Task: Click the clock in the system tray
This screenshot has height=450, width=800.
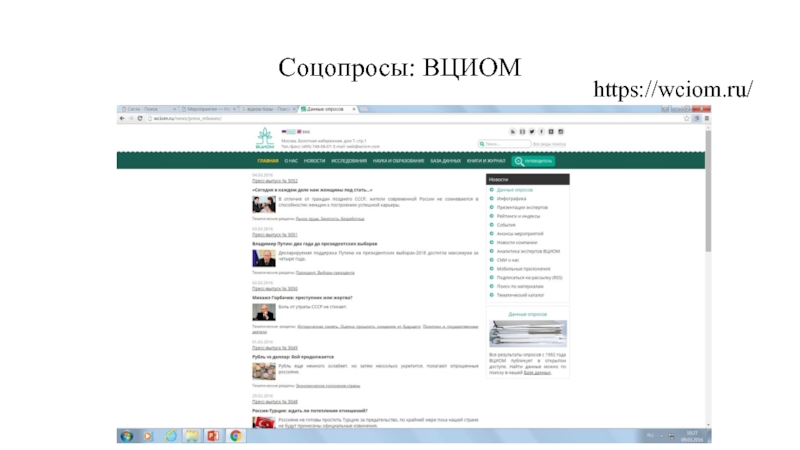Action: coord(692,436)
